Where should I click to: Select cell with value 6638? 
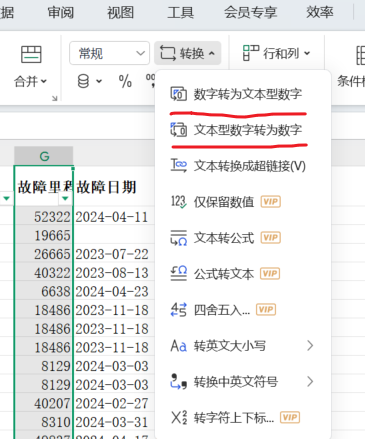44,292
